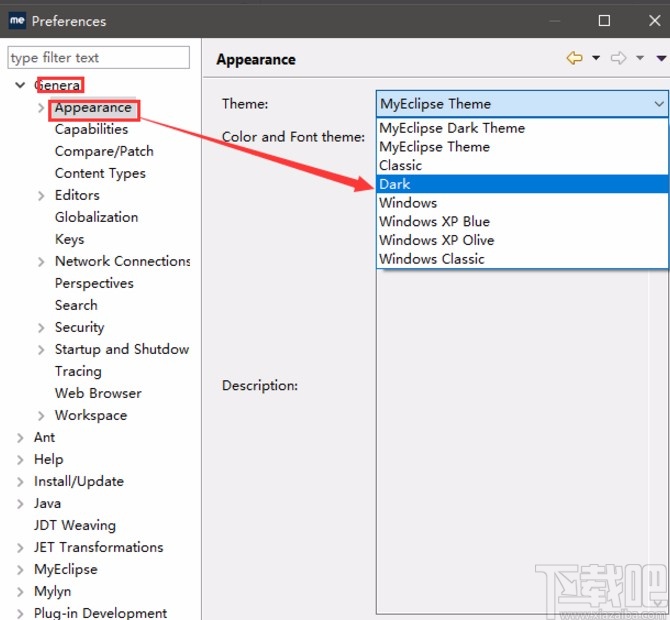Choose MyEclipse Dark Theme from the list
This screenshot has width=670, height=620.
[522, 128]
